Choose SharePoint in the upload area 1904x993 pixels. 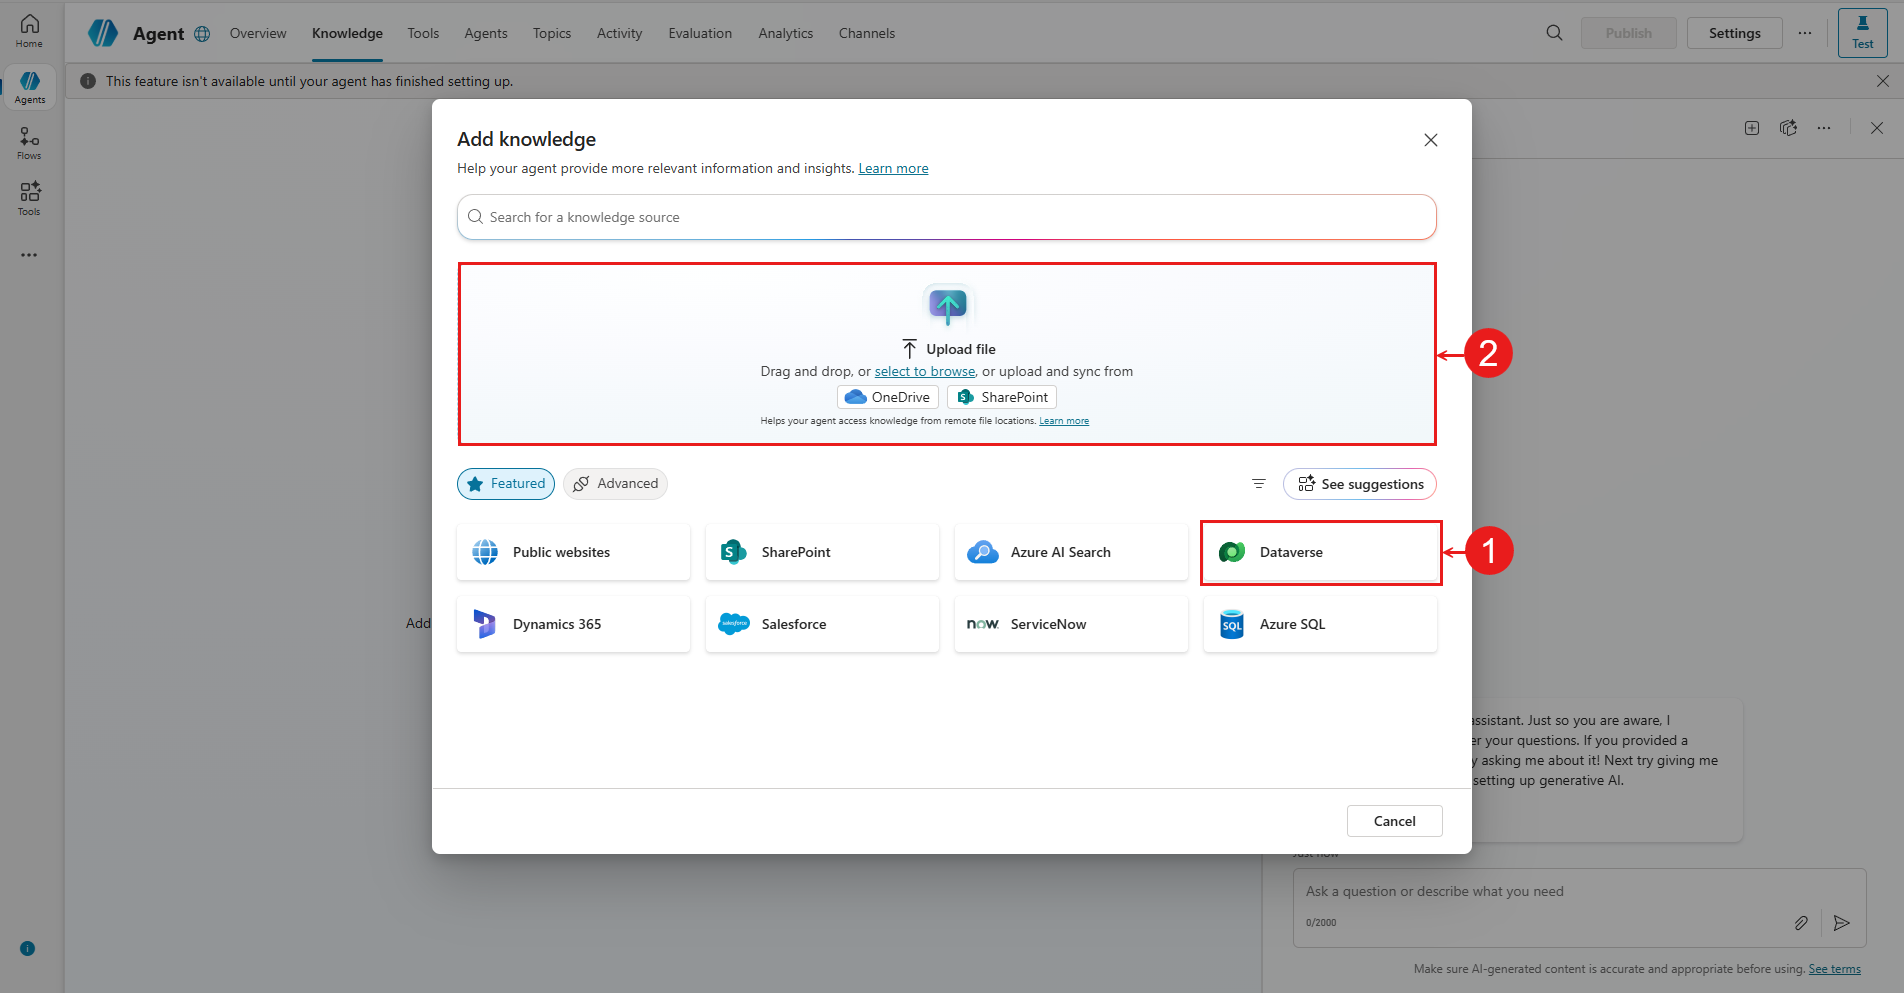click(x=1002, y=397)
